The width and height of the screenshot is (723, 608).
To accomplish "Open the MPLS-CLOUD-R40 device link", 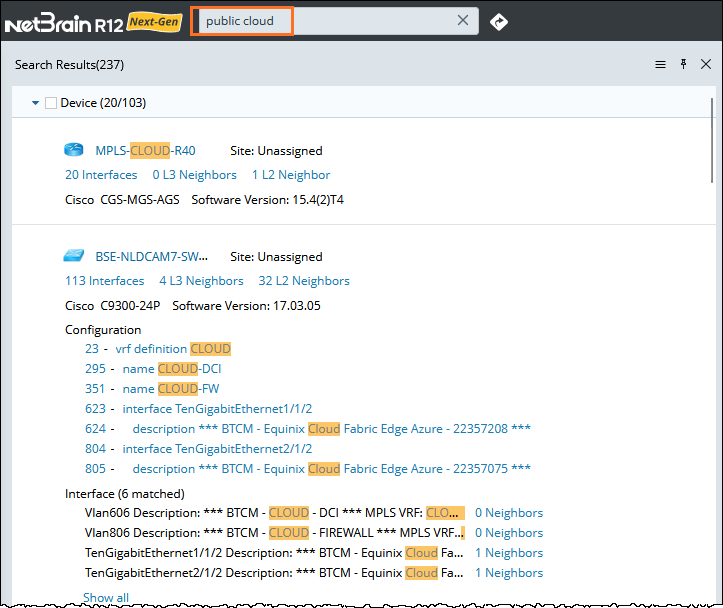I will (145, 151).
